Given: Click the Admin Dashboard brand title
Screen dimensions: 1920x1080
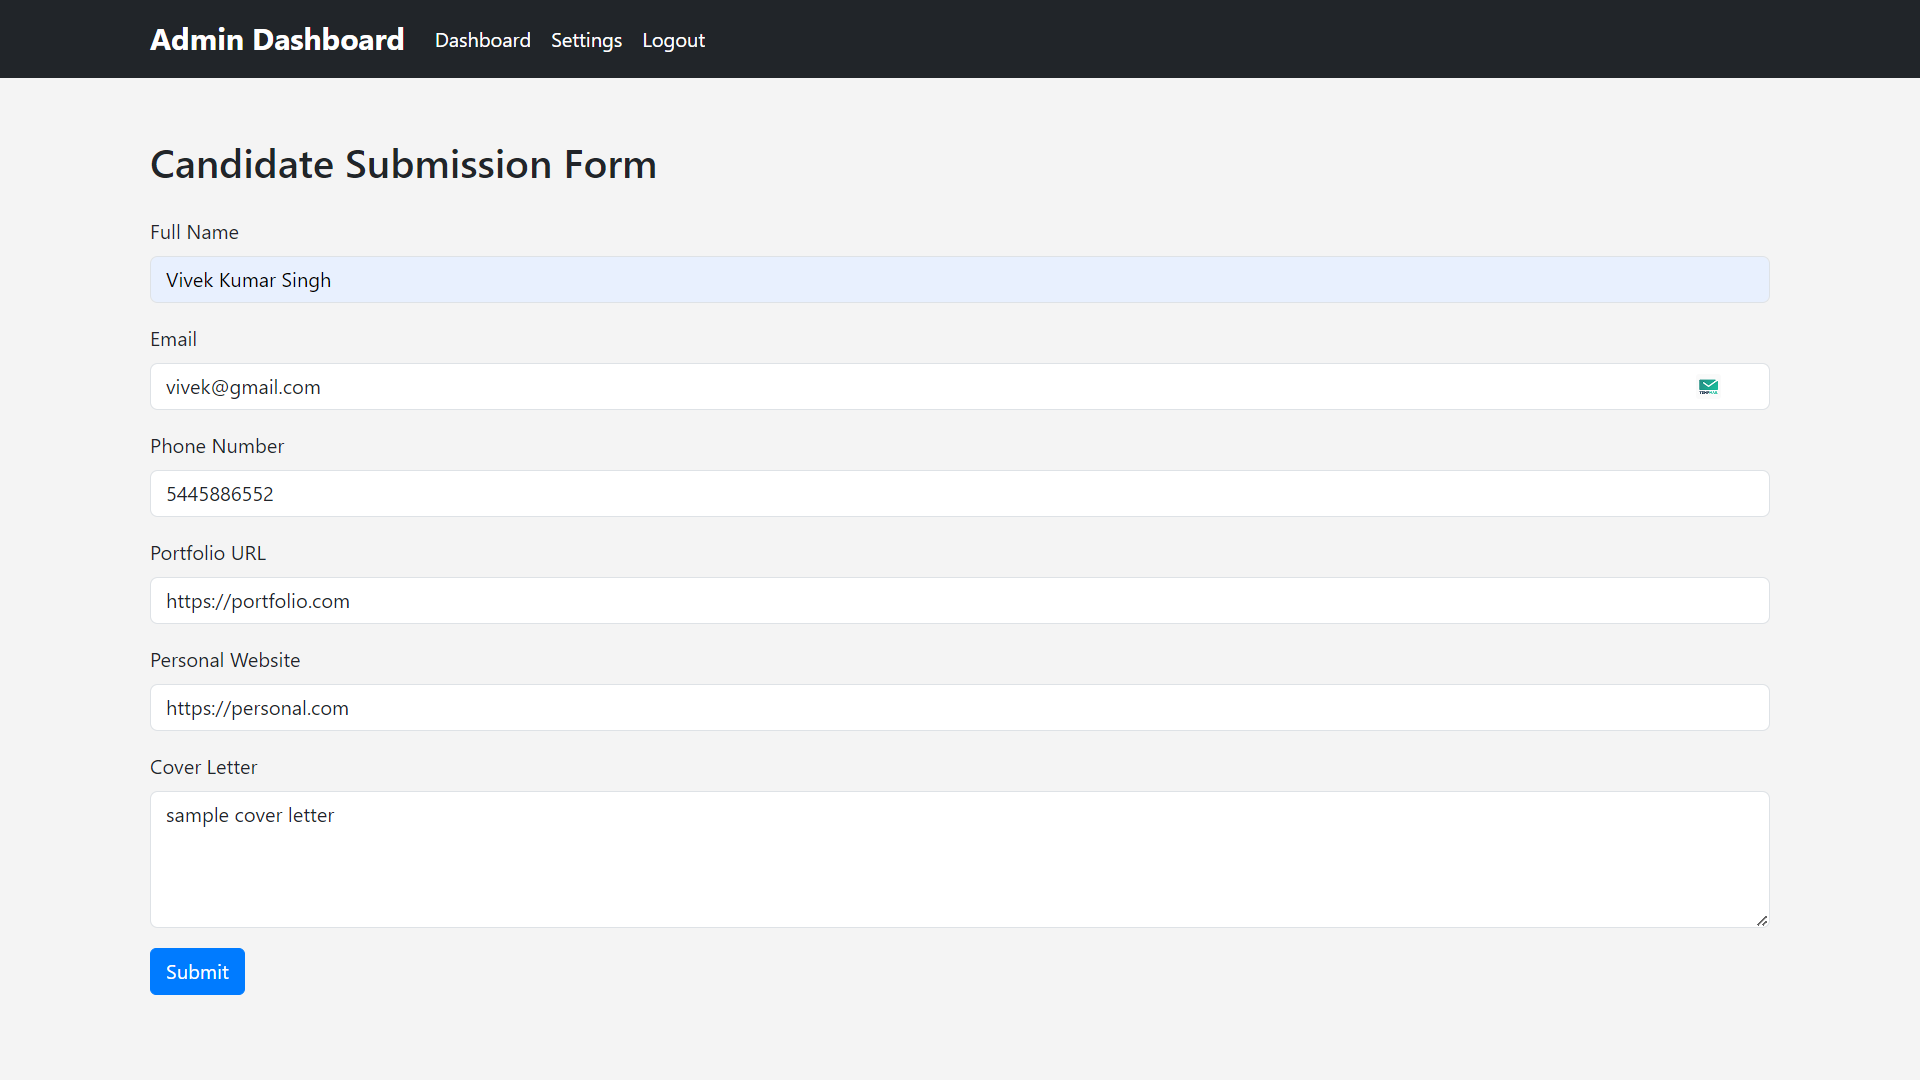Looking at the screenshot, I should [277, 39].
